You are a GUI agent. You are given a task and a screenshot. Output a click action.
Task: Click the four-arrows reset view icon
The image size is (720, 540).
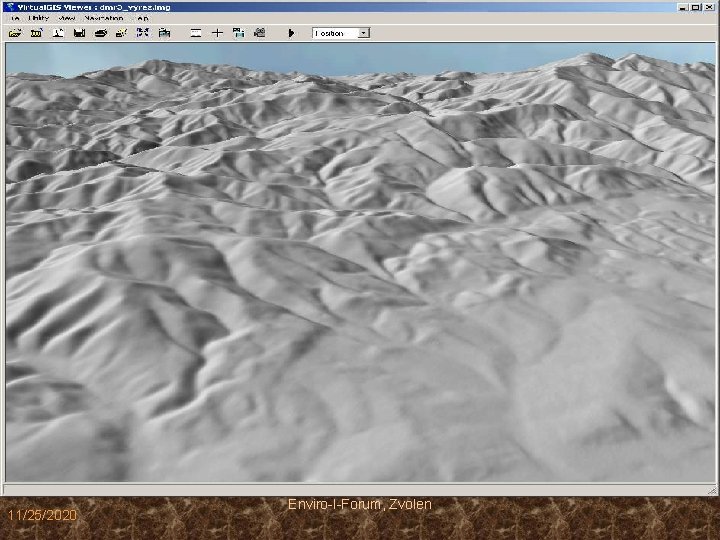coord(143,33)
